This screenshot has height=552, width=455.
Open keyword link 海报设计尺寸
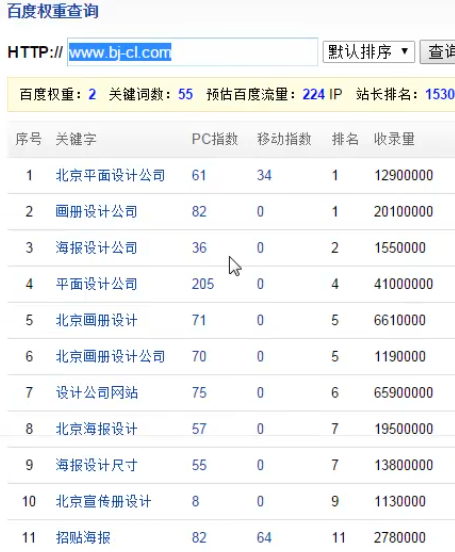point(96,465)
